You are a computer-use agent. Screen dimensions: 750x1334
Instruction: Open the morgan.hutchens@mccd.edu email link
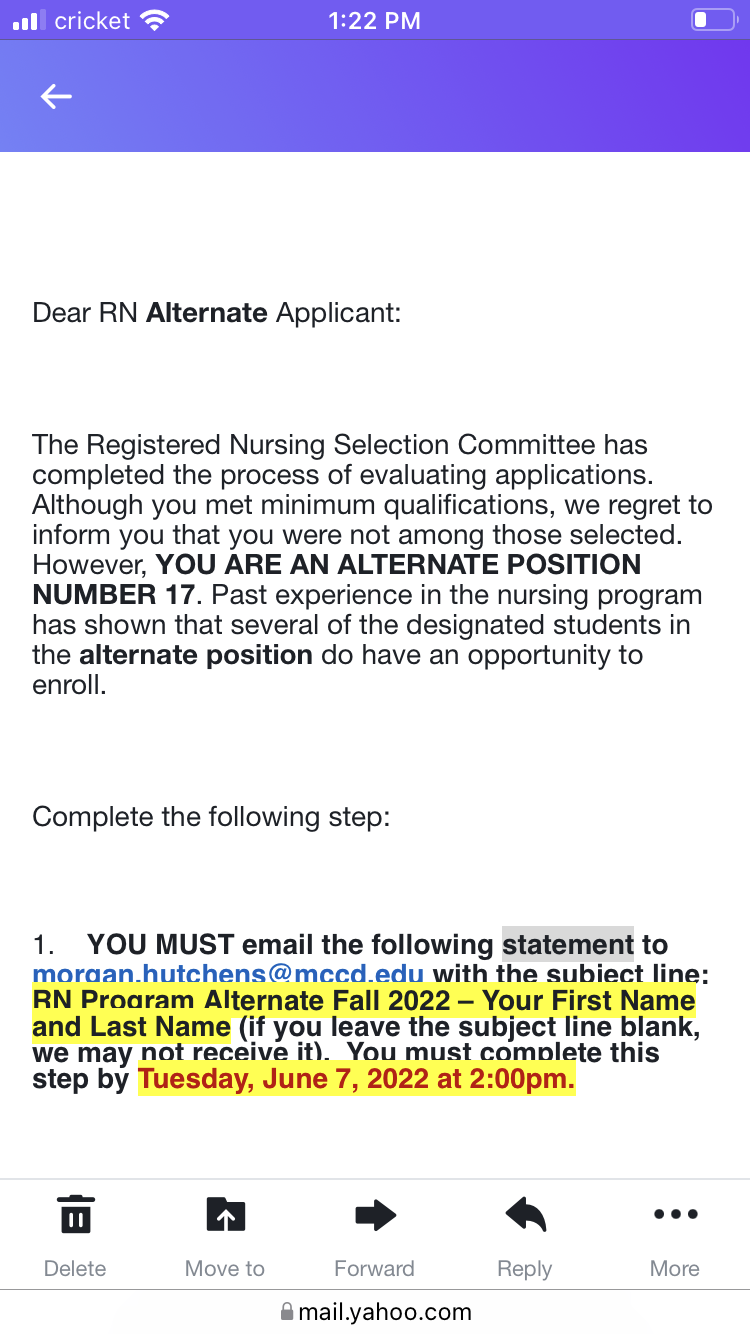click(228, 973)
